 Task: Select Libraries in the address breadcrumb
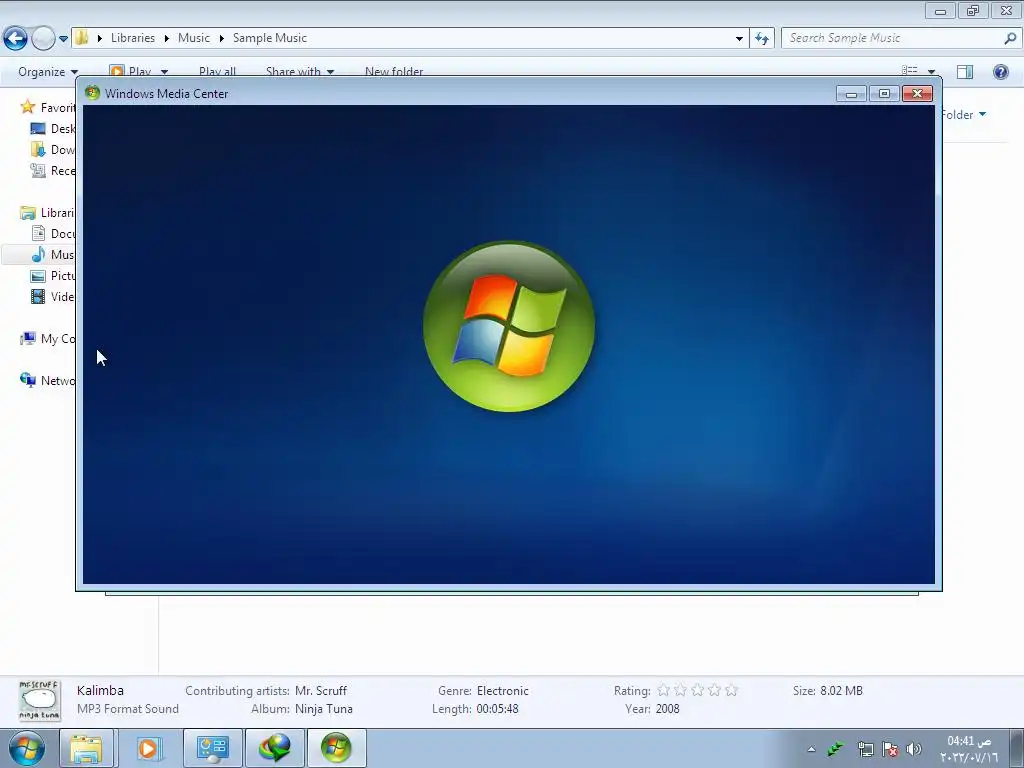coord(133,38)
